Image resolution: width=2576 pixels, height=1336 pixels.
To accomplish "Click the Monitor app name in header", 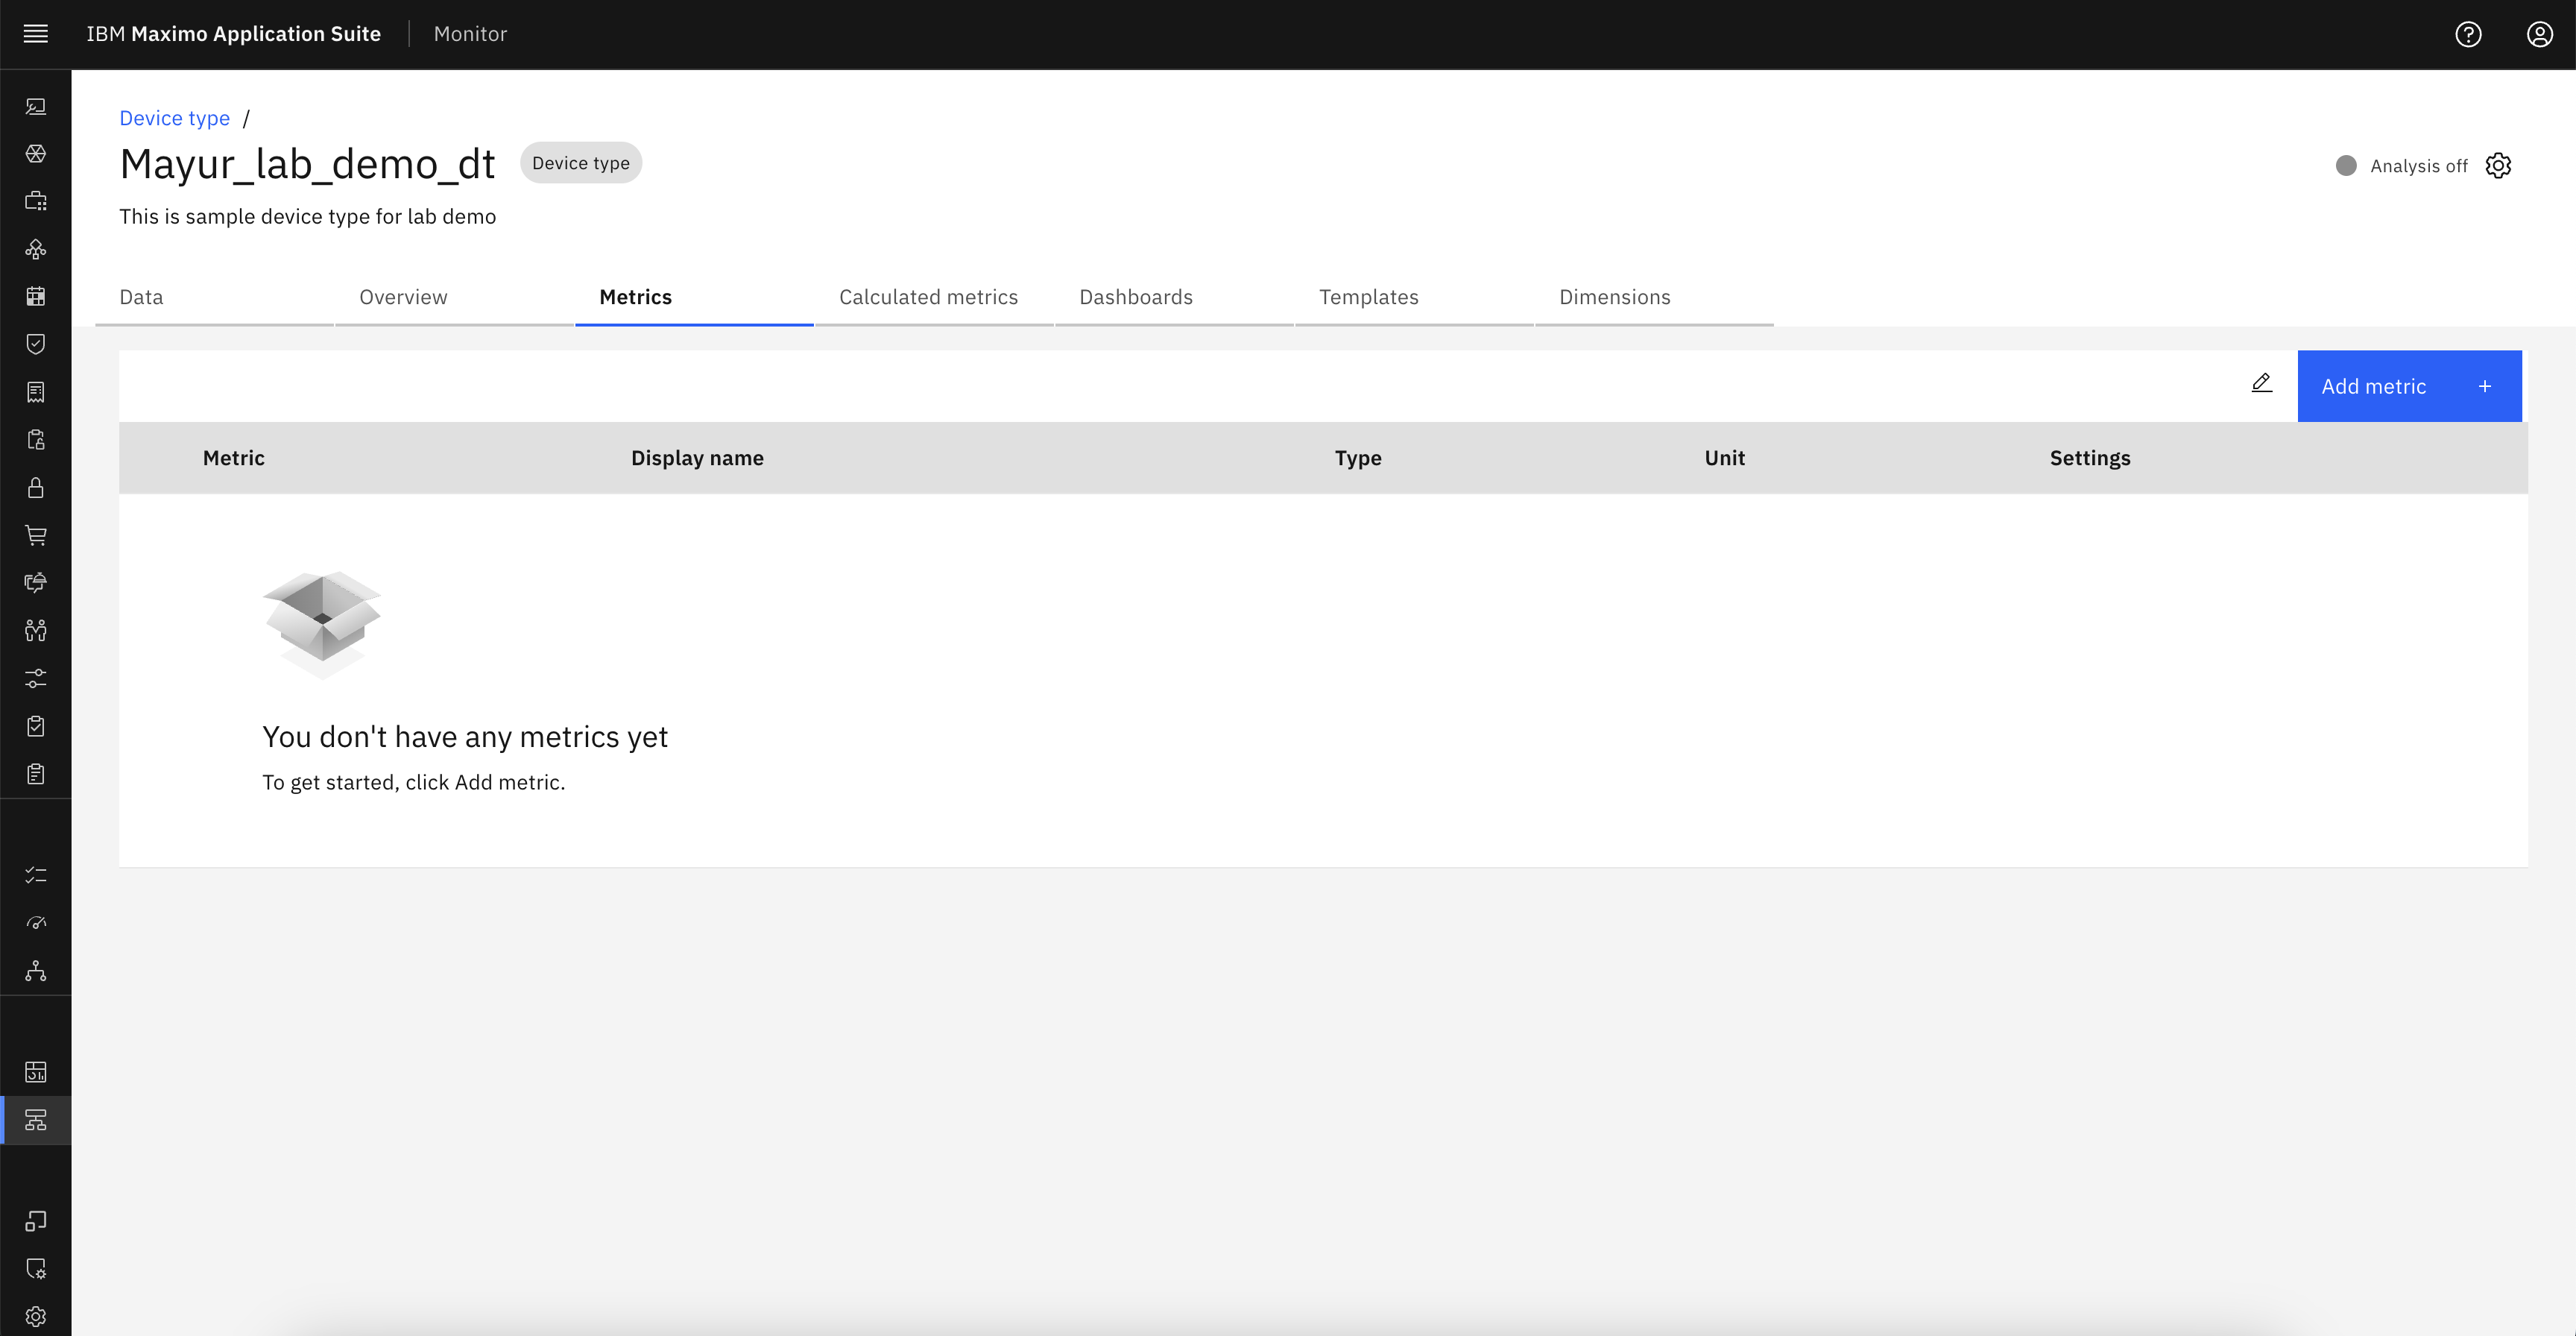I will 470,34.
